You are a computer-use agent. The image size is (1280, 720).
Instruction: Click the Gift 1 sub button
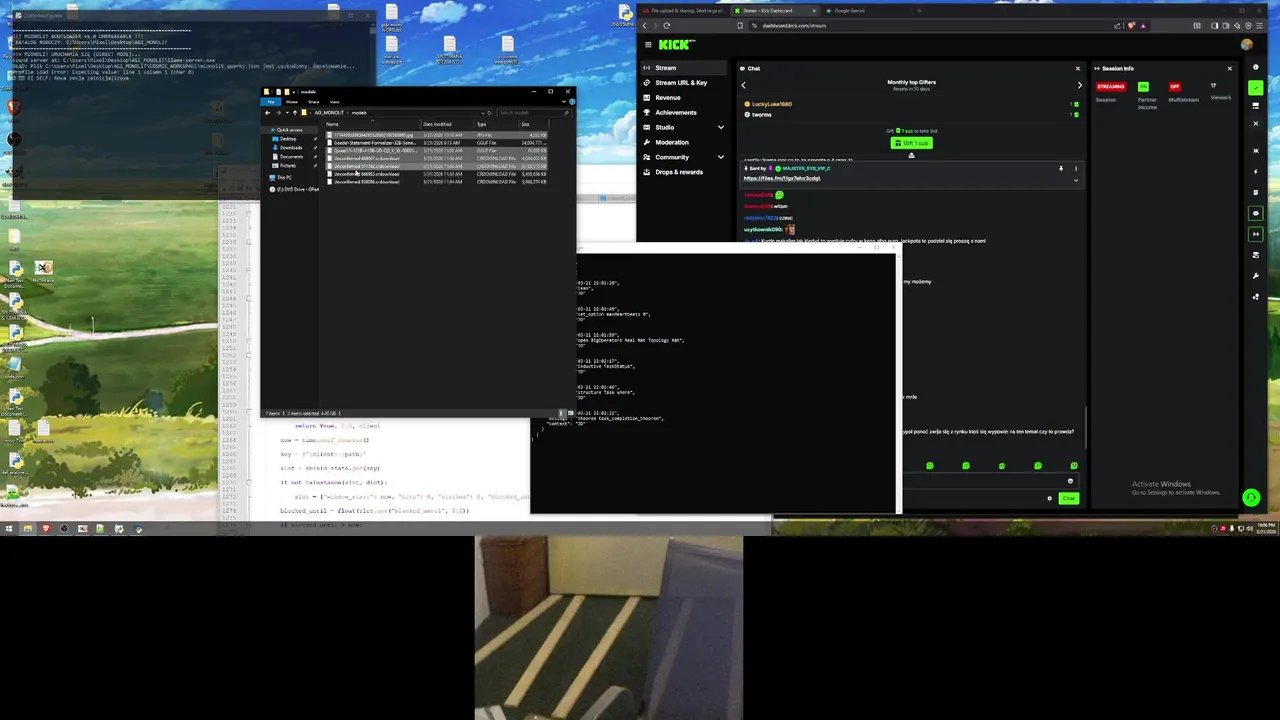point(911,143)
